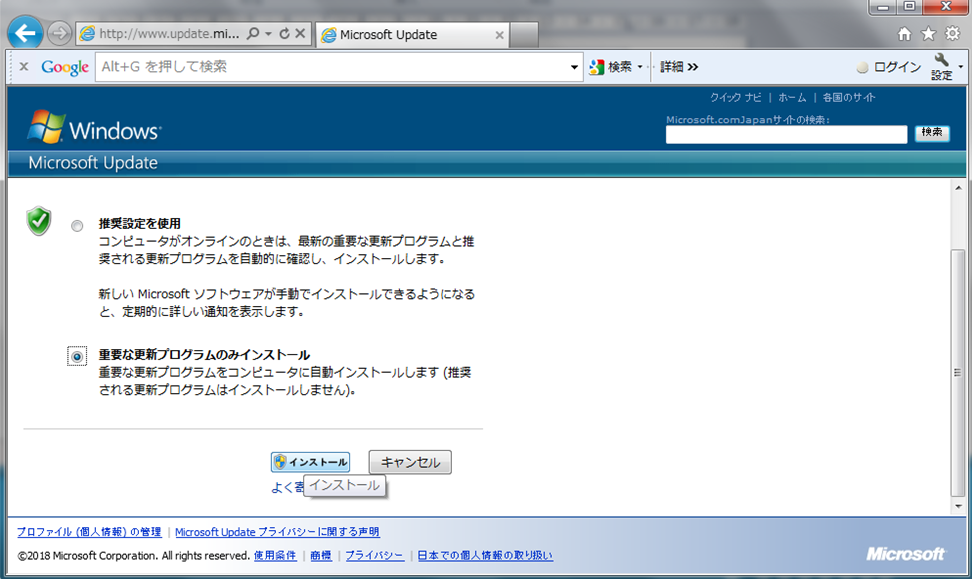
Task: Open プロファイル (個人情報) の管理 link
Action: (89, 532)
